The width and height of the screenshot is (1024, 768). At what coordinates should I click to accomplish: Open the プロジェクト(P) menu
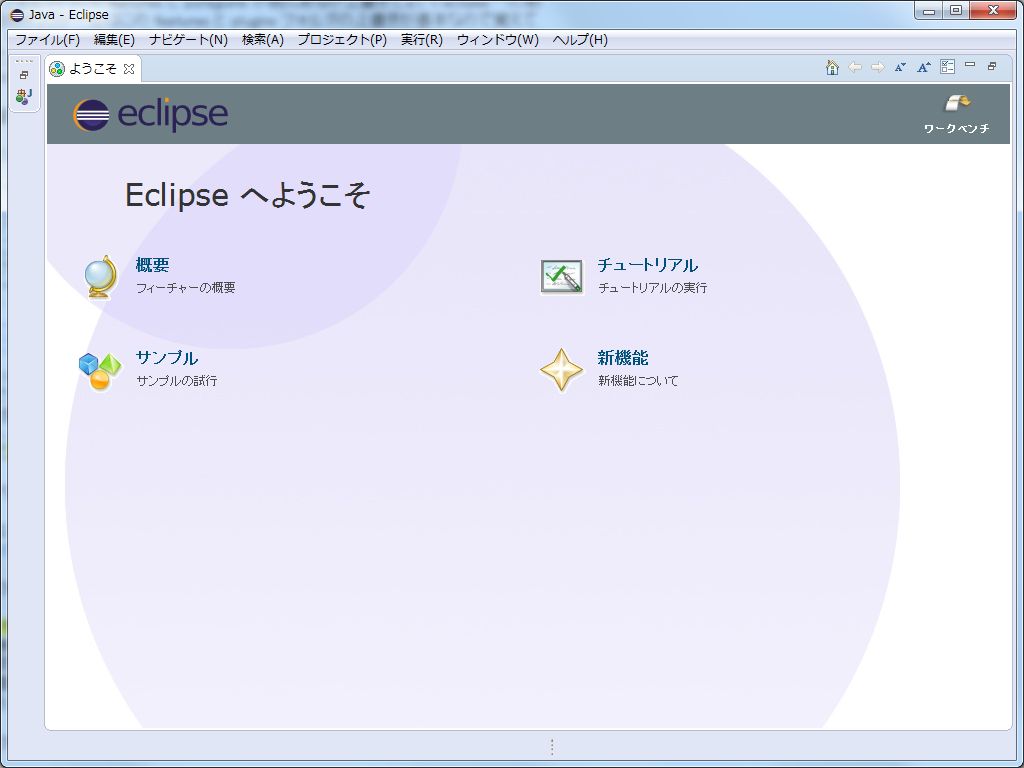click(x=342, y=40)
